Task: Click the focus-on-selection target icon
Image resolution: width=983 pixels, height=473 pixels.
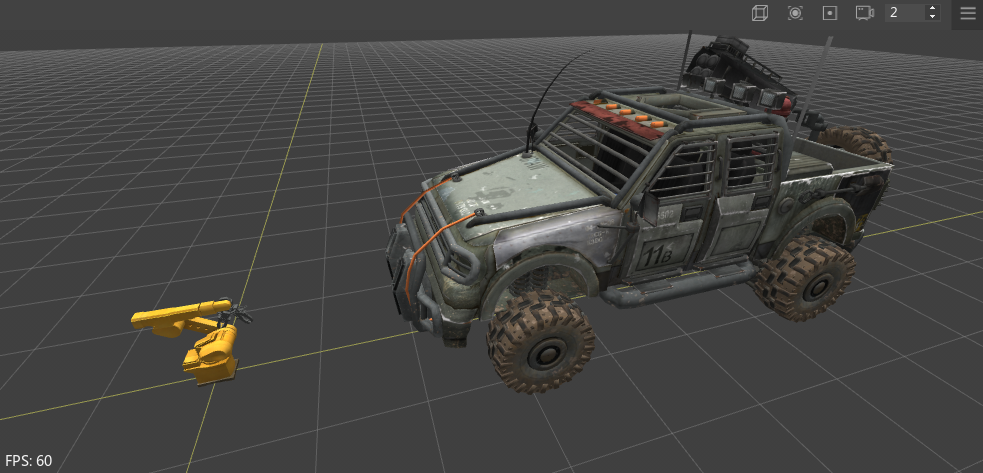Action: pos(795,13)
